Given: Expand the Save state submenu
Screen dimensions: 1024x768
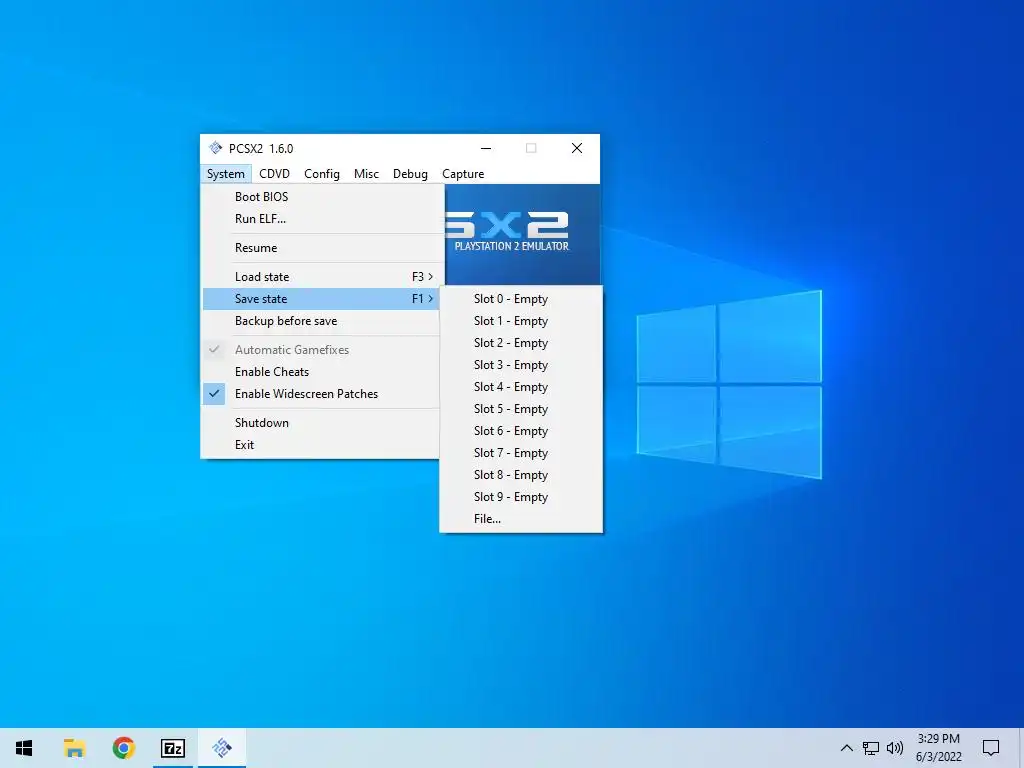Looking at the screenshot, I should point(320,298).
